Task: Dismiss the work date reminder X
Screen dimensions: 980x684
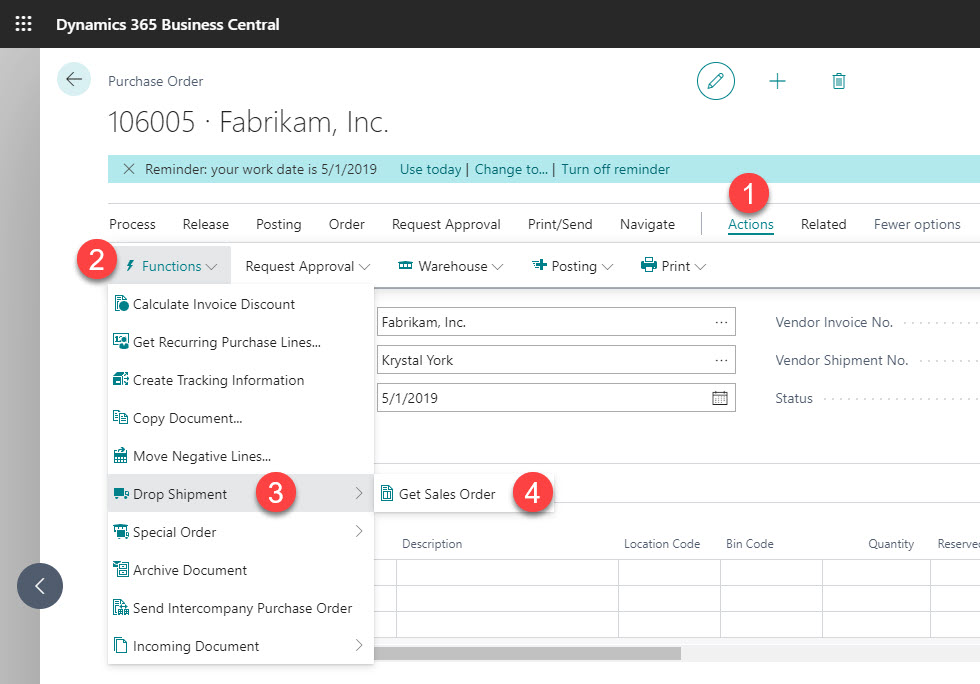Action: click(x=128, y=169)
